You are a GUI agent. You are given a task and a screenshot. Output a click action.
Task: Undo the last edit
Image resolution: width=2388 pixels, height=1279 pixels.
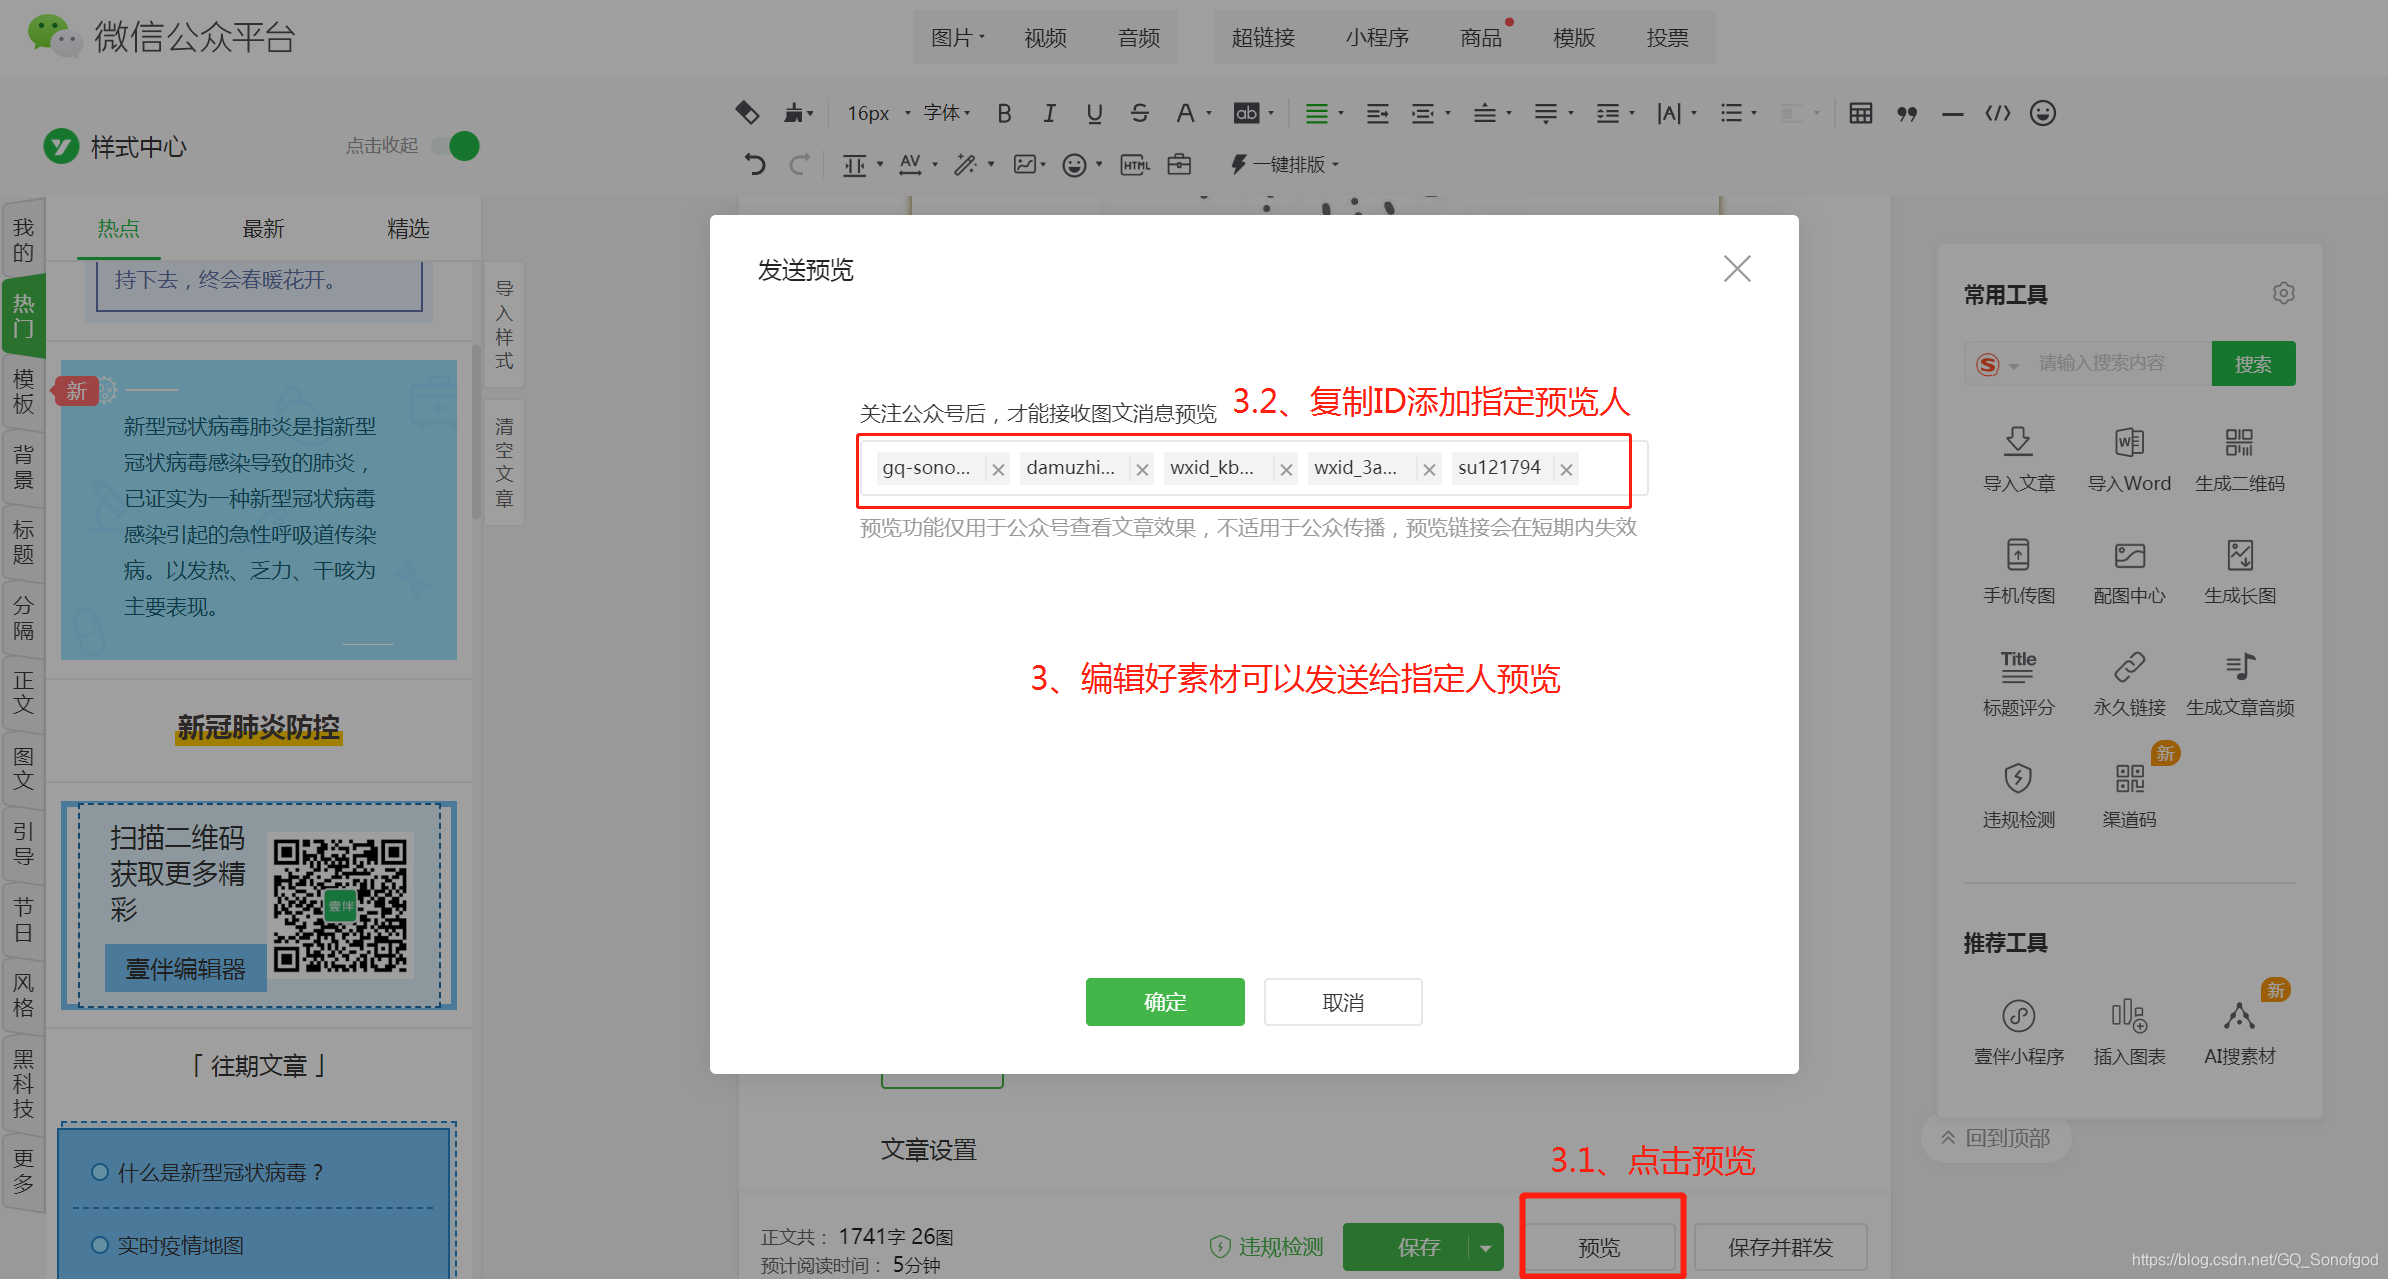tap(755, 164)
